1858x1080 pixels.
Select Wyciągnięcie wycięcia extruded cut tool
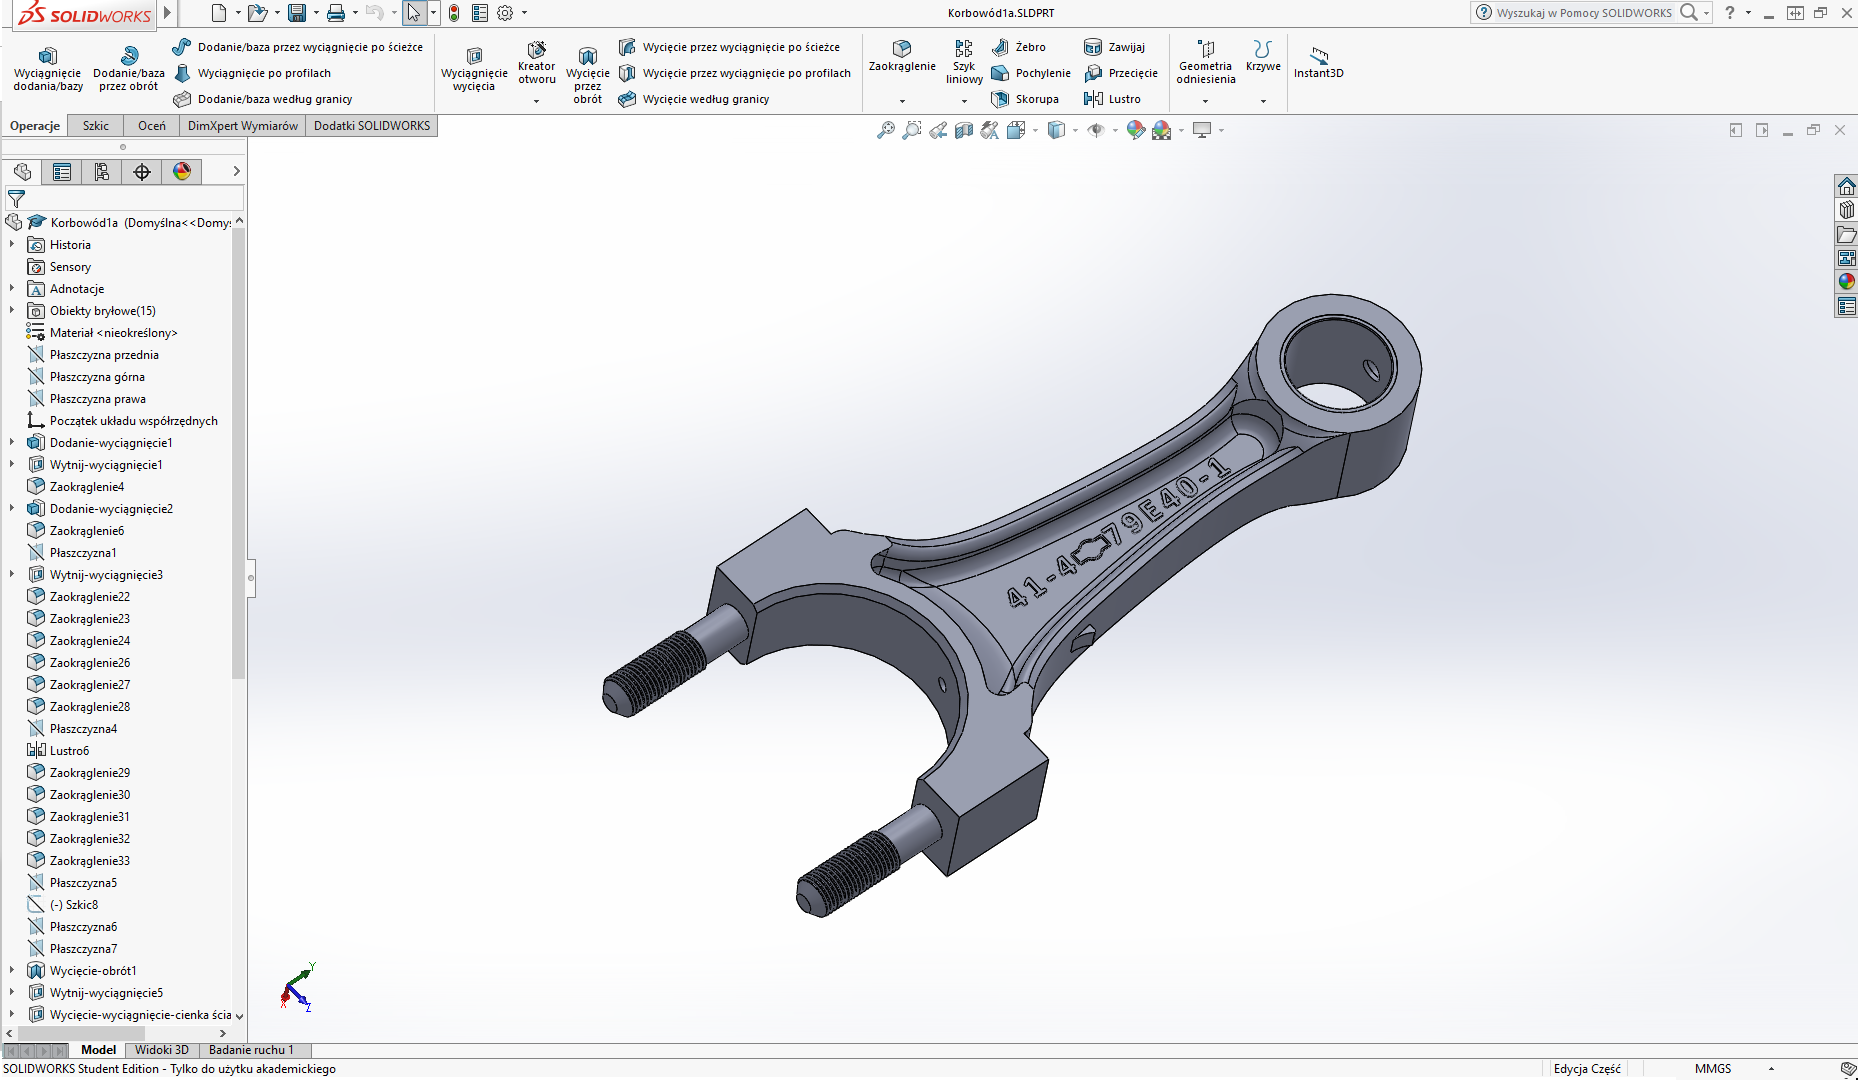pyautogui.click(x=474, y=68)
